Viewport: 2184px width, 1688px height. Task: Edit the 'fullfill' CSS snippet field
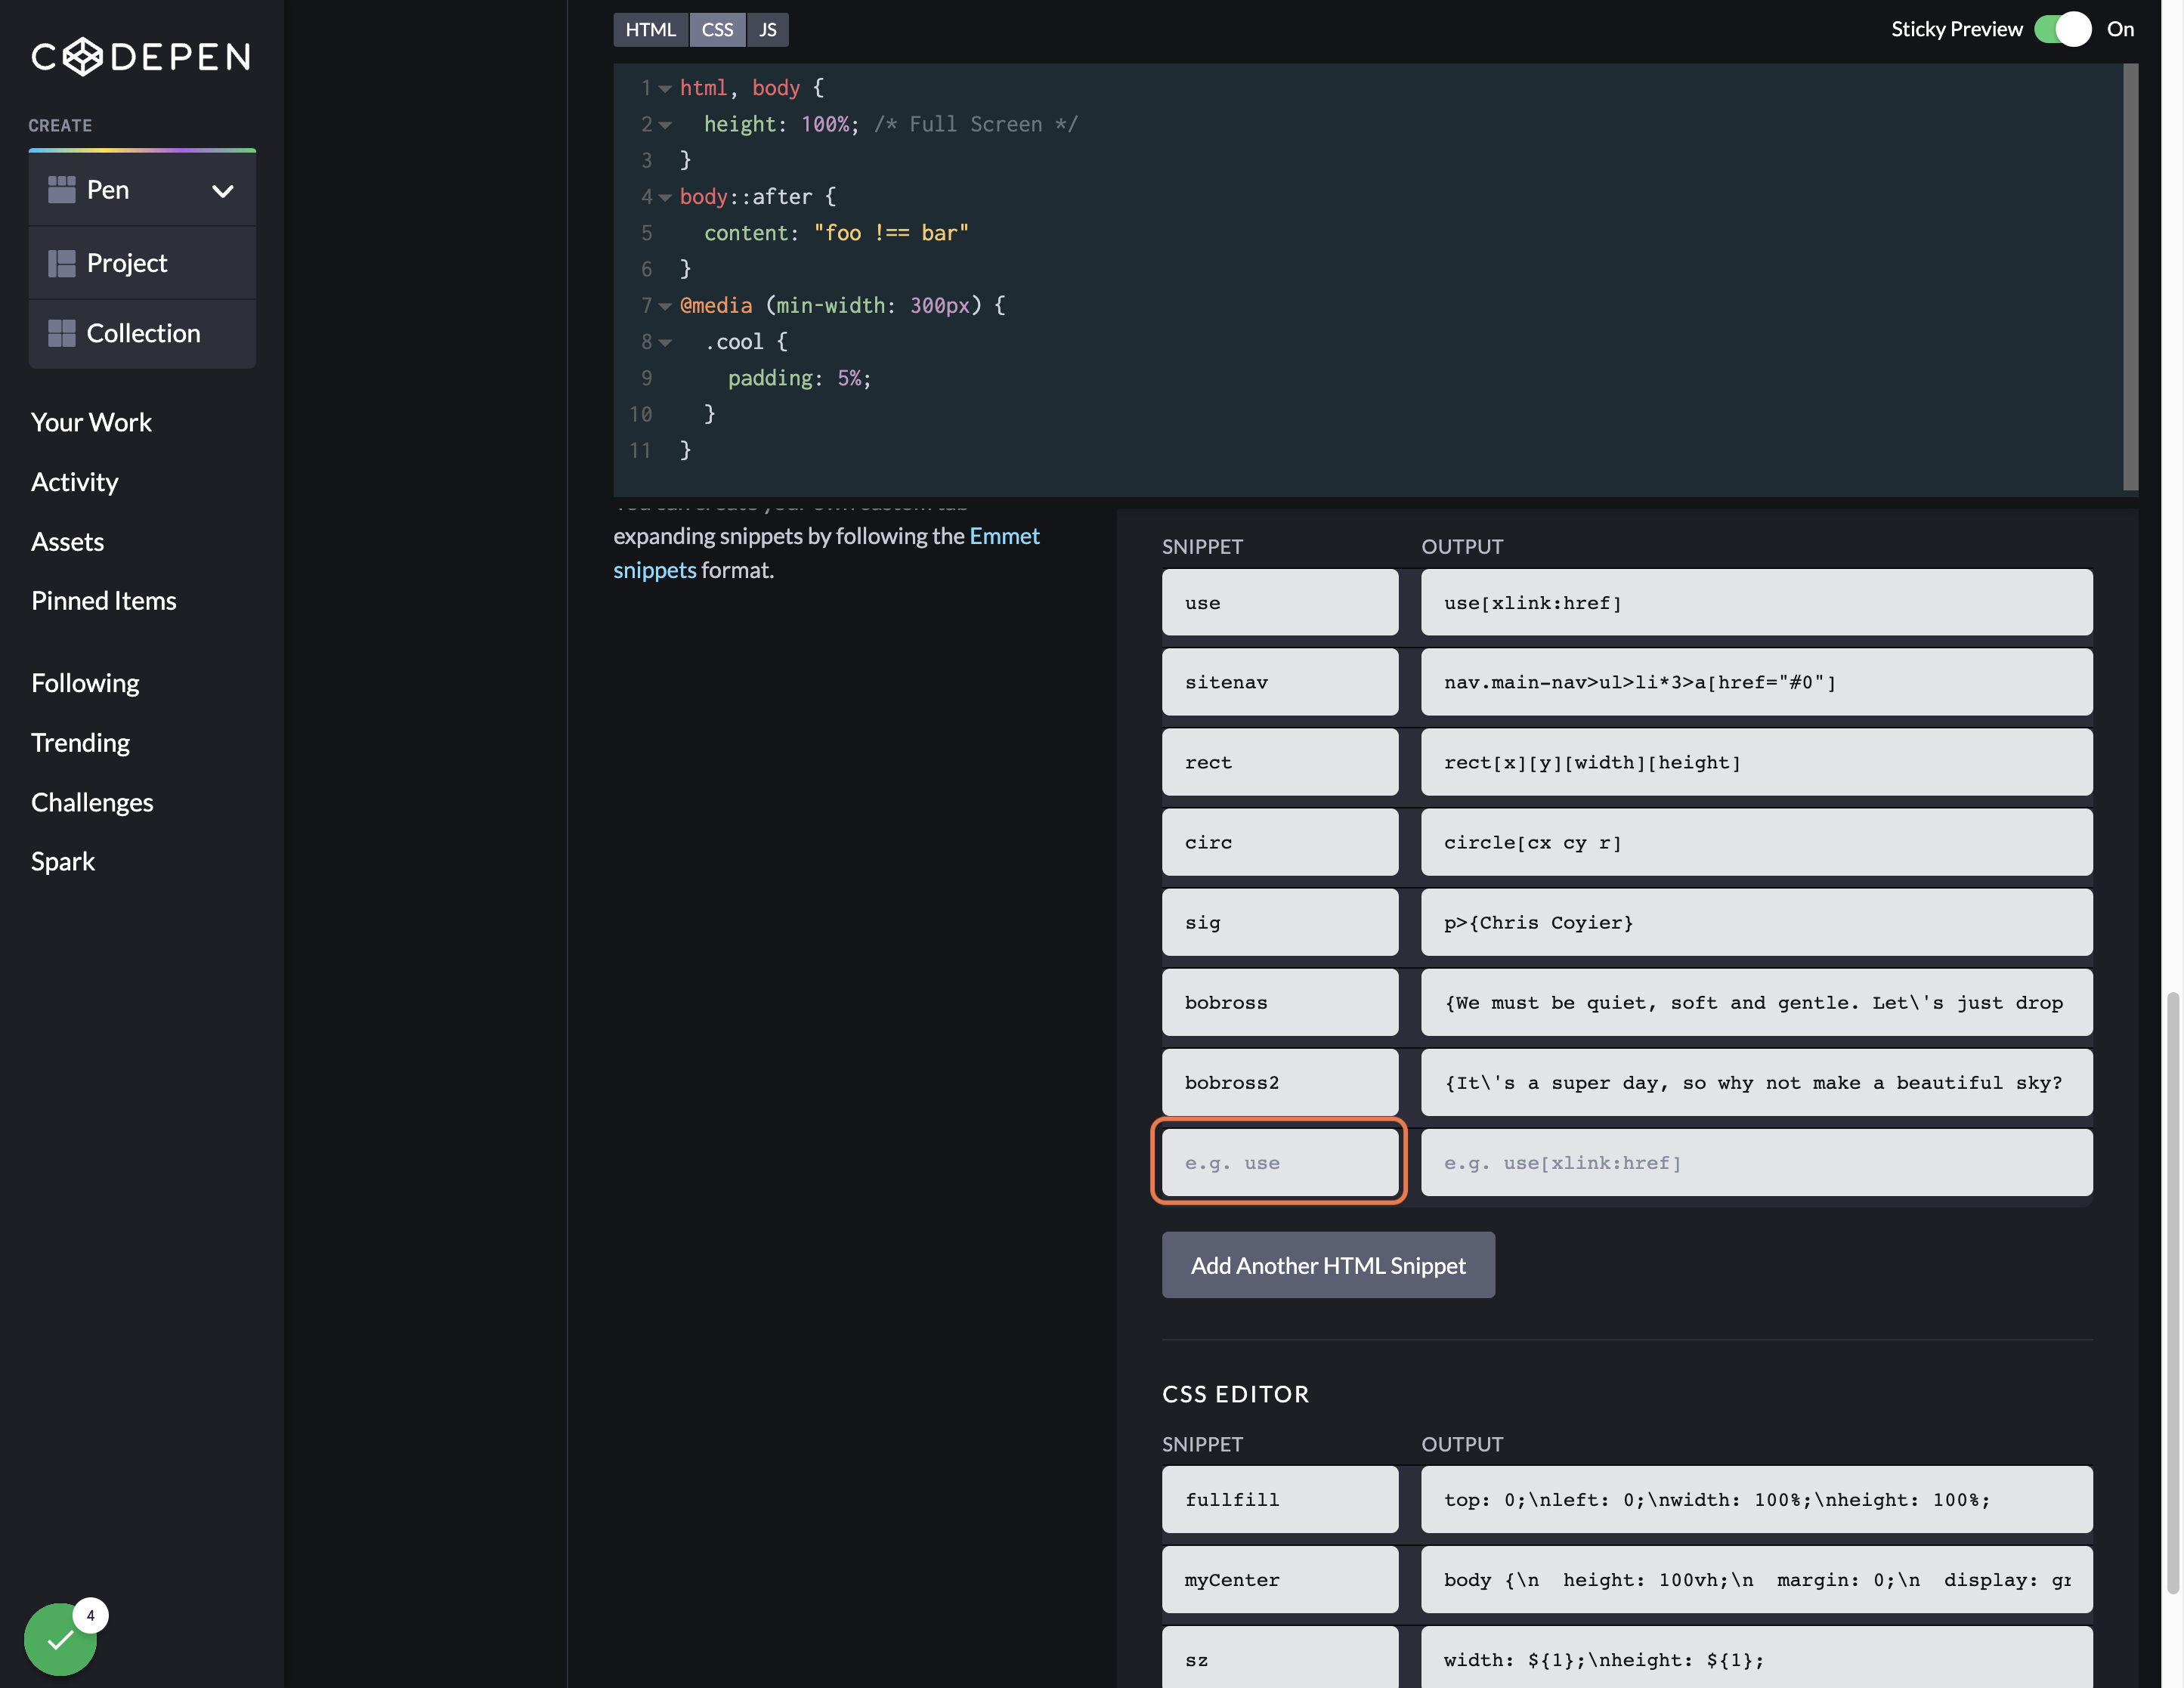[x=1280, y=1499]
